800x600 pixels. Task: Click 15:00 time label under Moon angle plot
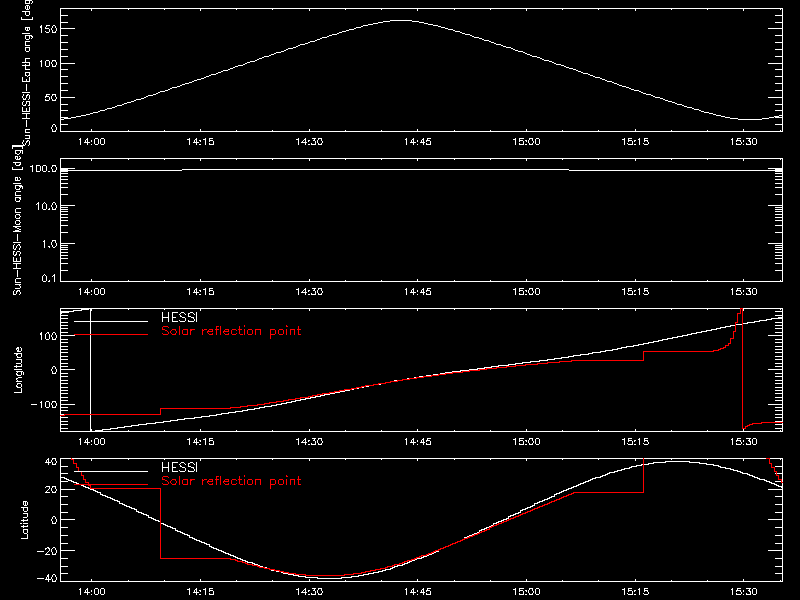526,292
